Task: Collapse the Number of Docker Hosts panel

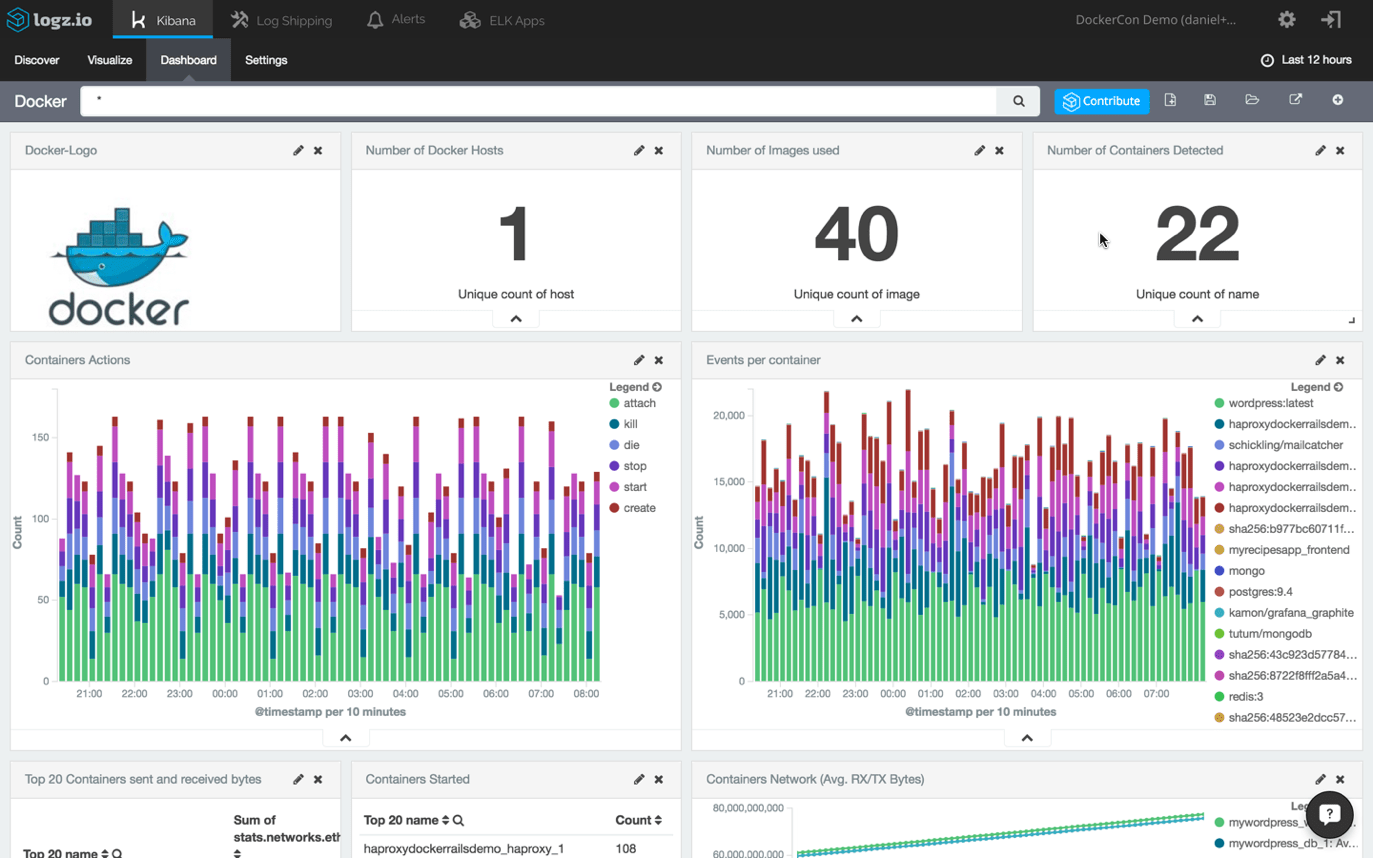Action: pyautogui.click(x=515, y=318)
